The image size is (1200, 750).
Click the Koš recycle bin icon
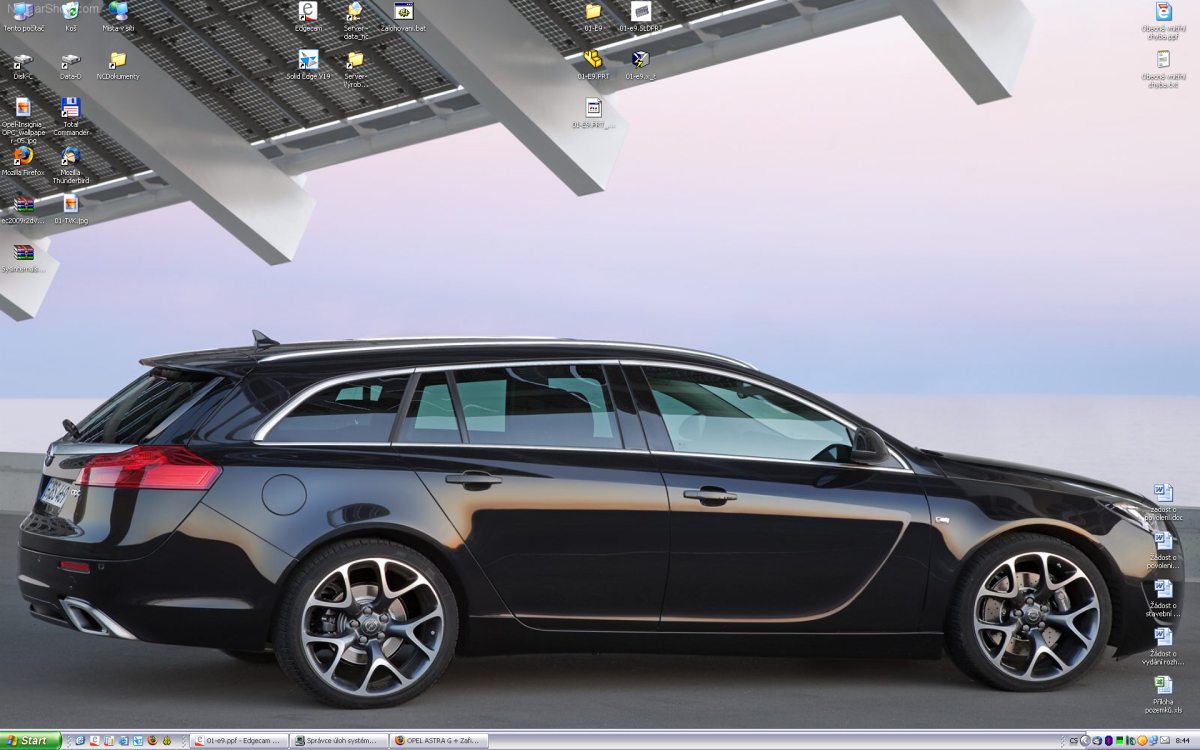[71, 12]
